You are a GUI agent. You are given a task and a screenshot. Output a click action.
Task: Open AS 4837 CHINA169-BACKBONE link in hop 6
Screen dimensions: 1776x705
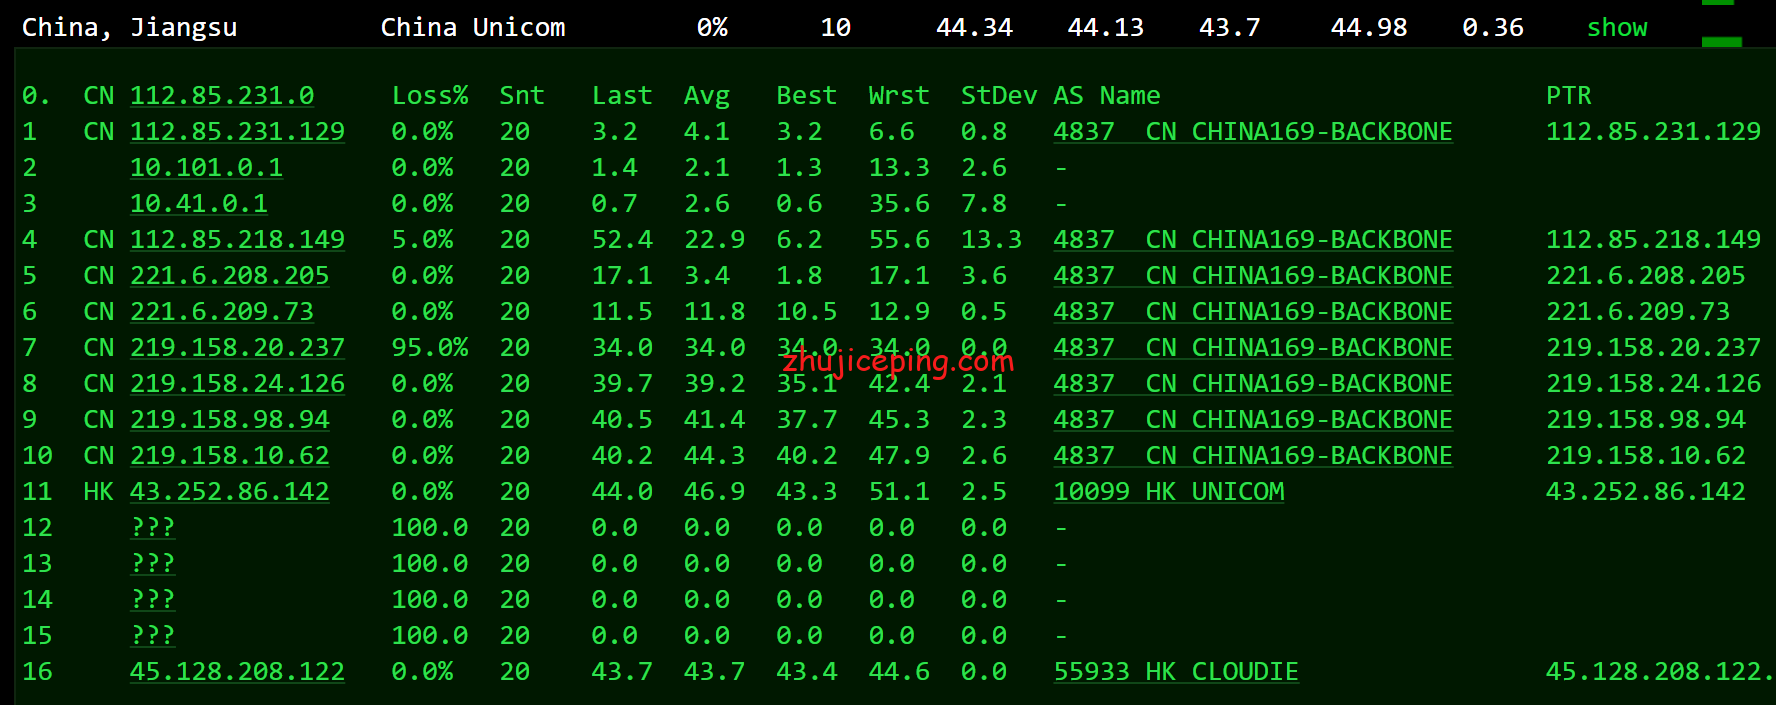(1253, 311)
